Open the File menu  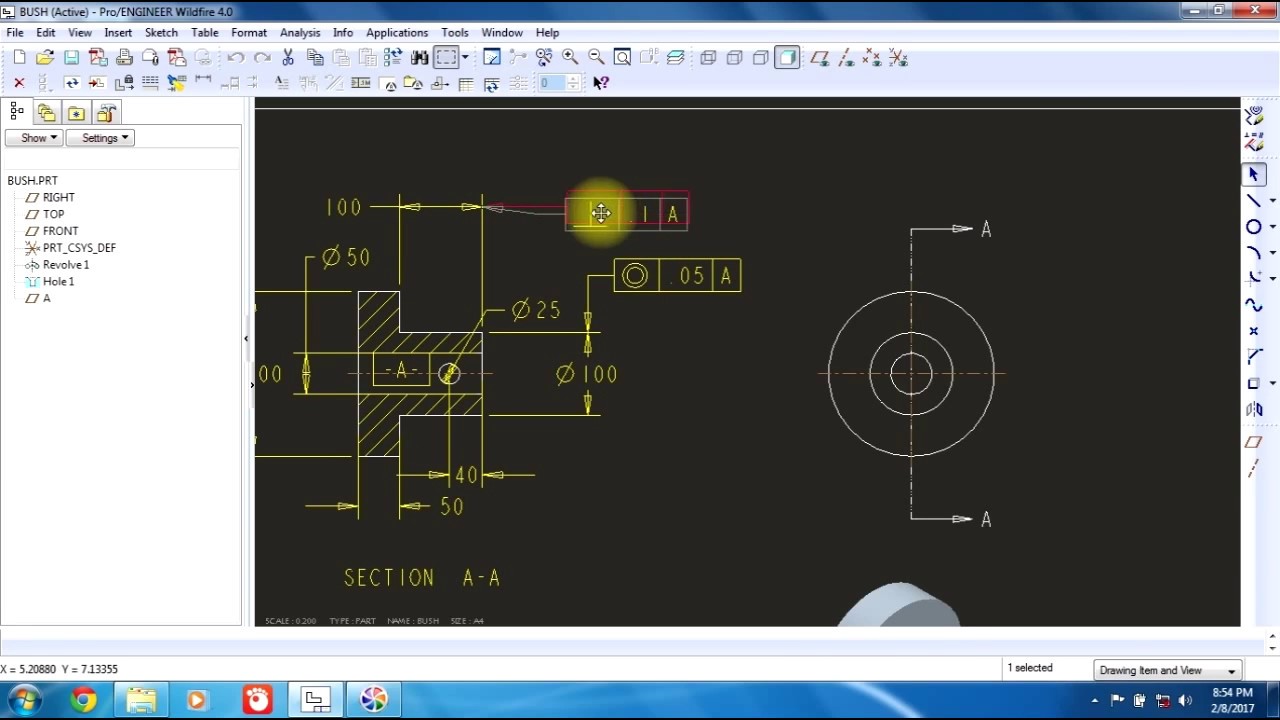[15, 32]
